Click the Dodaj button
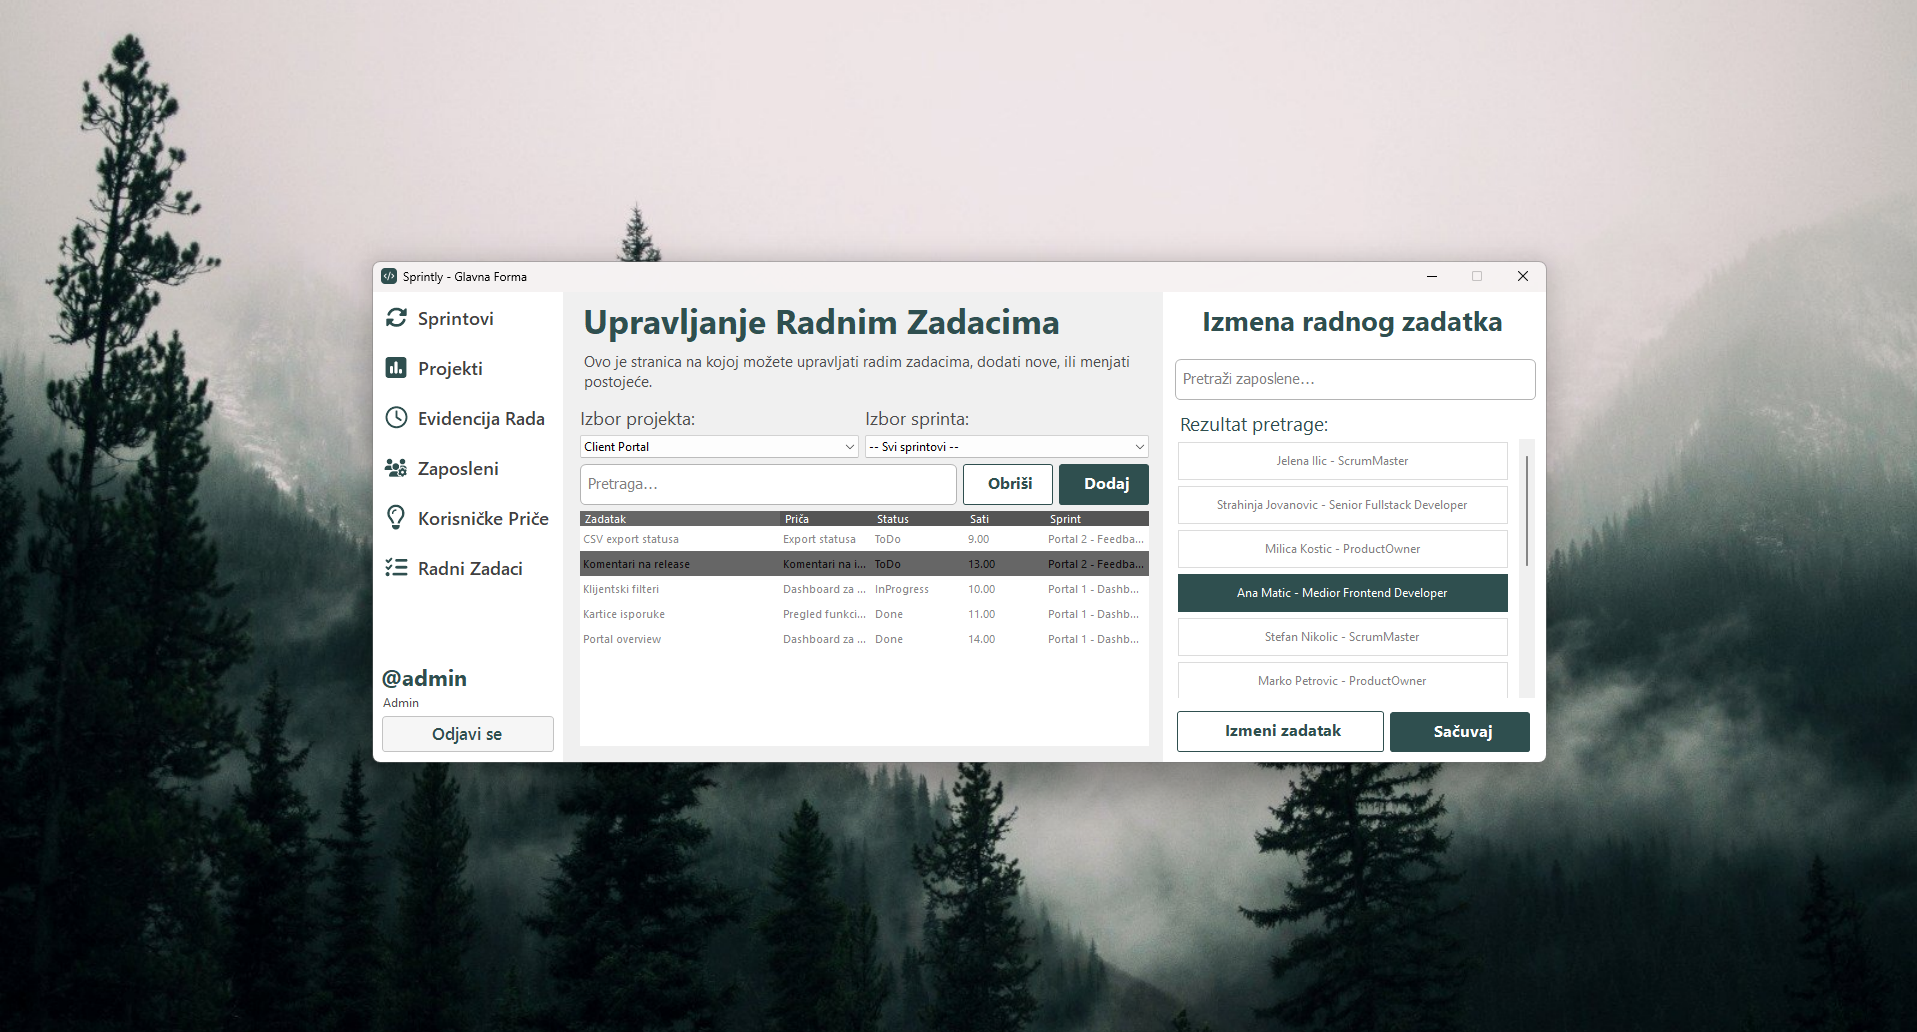Screen dimensions: 1917x1032 [1104, 484]
